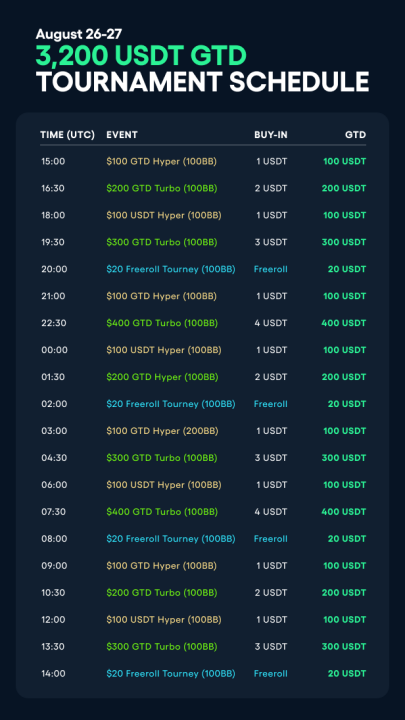Click the Freeroll buy-in at 02:00

click(270, 404)
